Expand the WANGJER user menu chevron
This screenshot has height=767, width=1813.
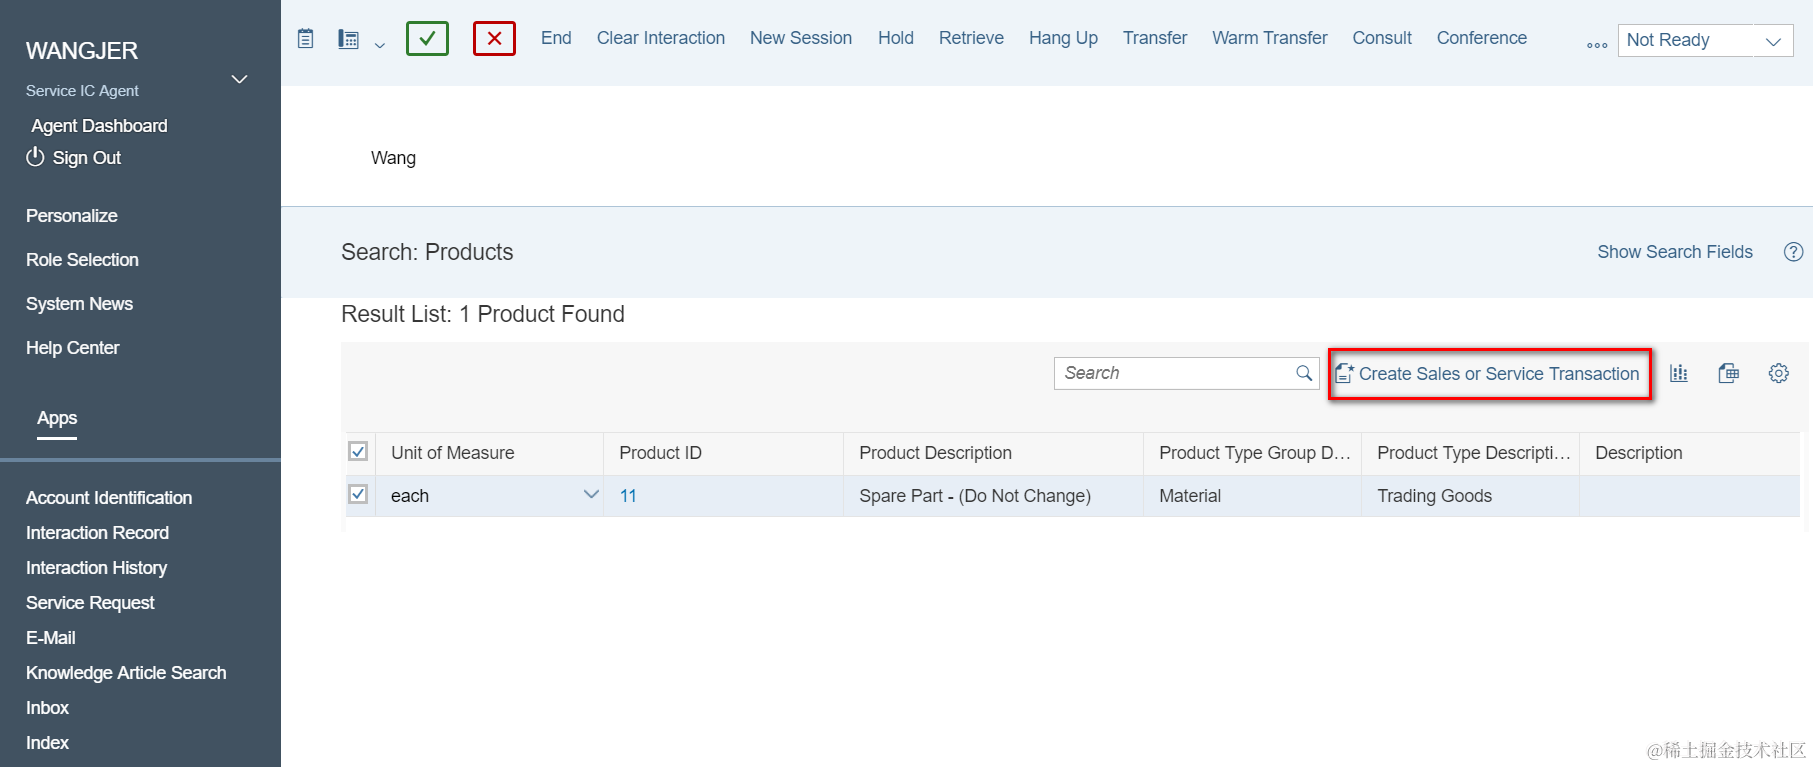click(x=239, y=79)
